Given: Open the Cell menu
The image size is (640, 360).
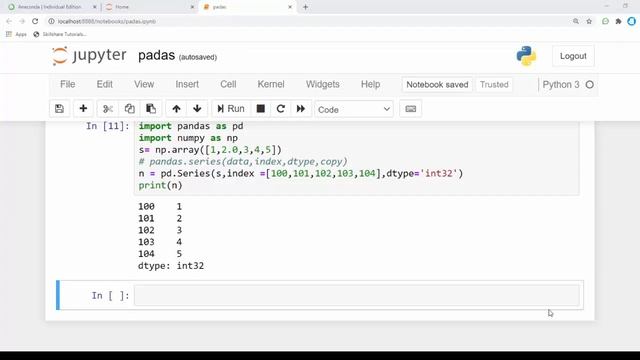Looking at the screenshot, I should tap(228, 84).
